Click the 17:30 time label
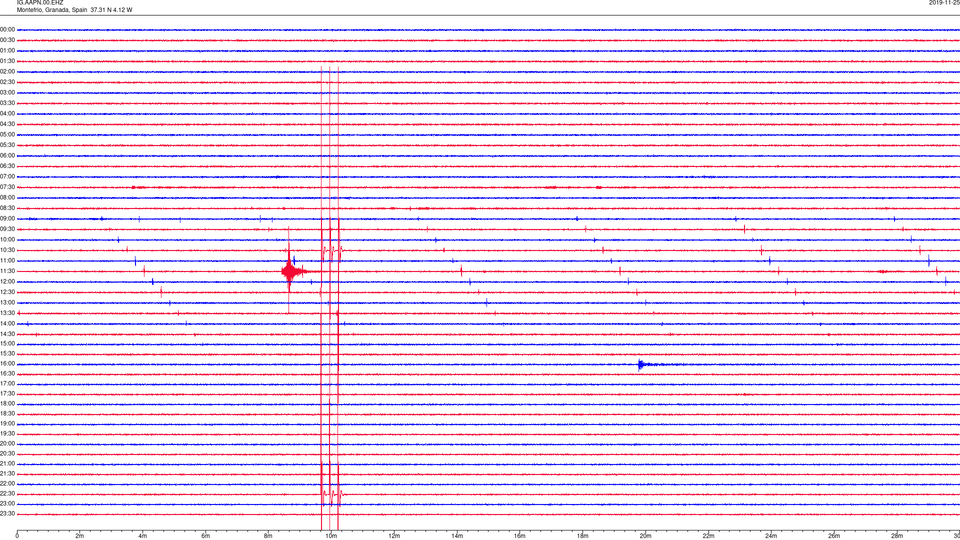 7,394
